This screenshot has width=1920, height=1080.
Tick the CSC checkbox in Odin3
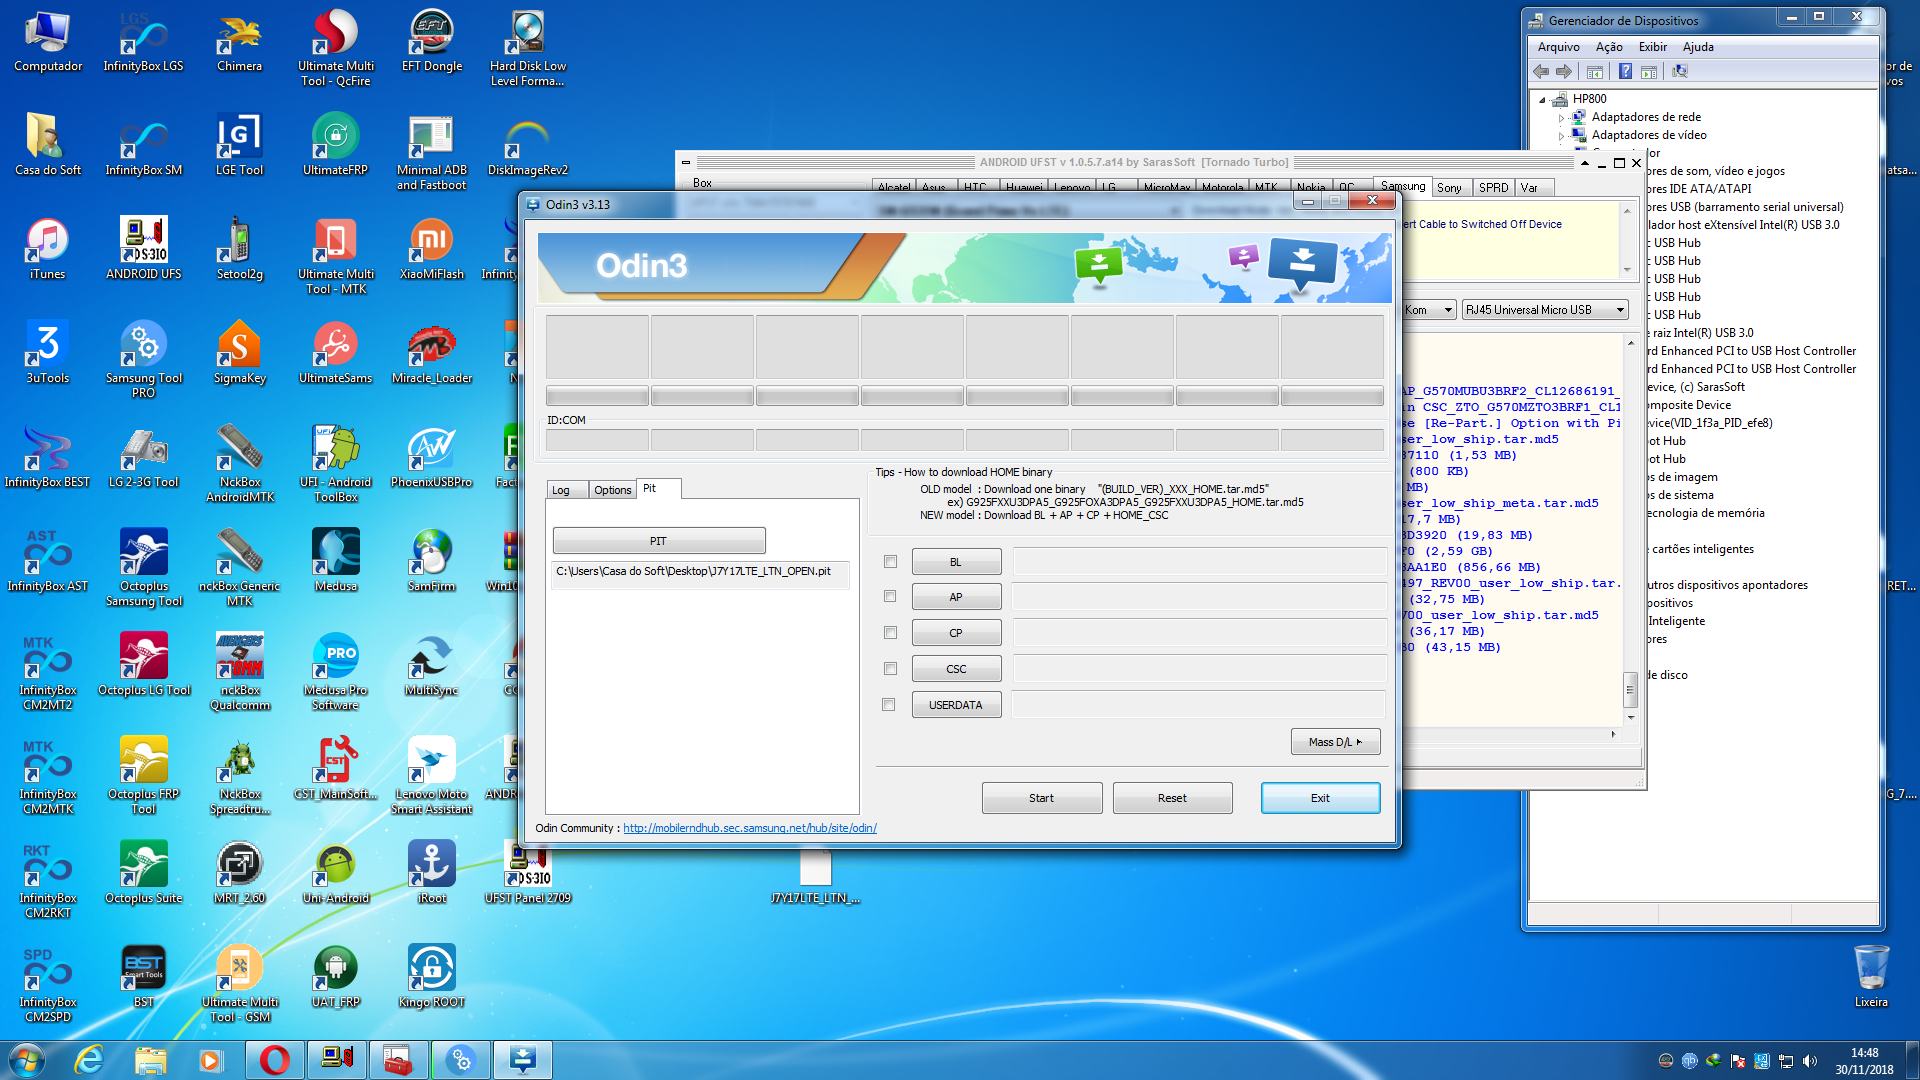(x=890, y=669)
